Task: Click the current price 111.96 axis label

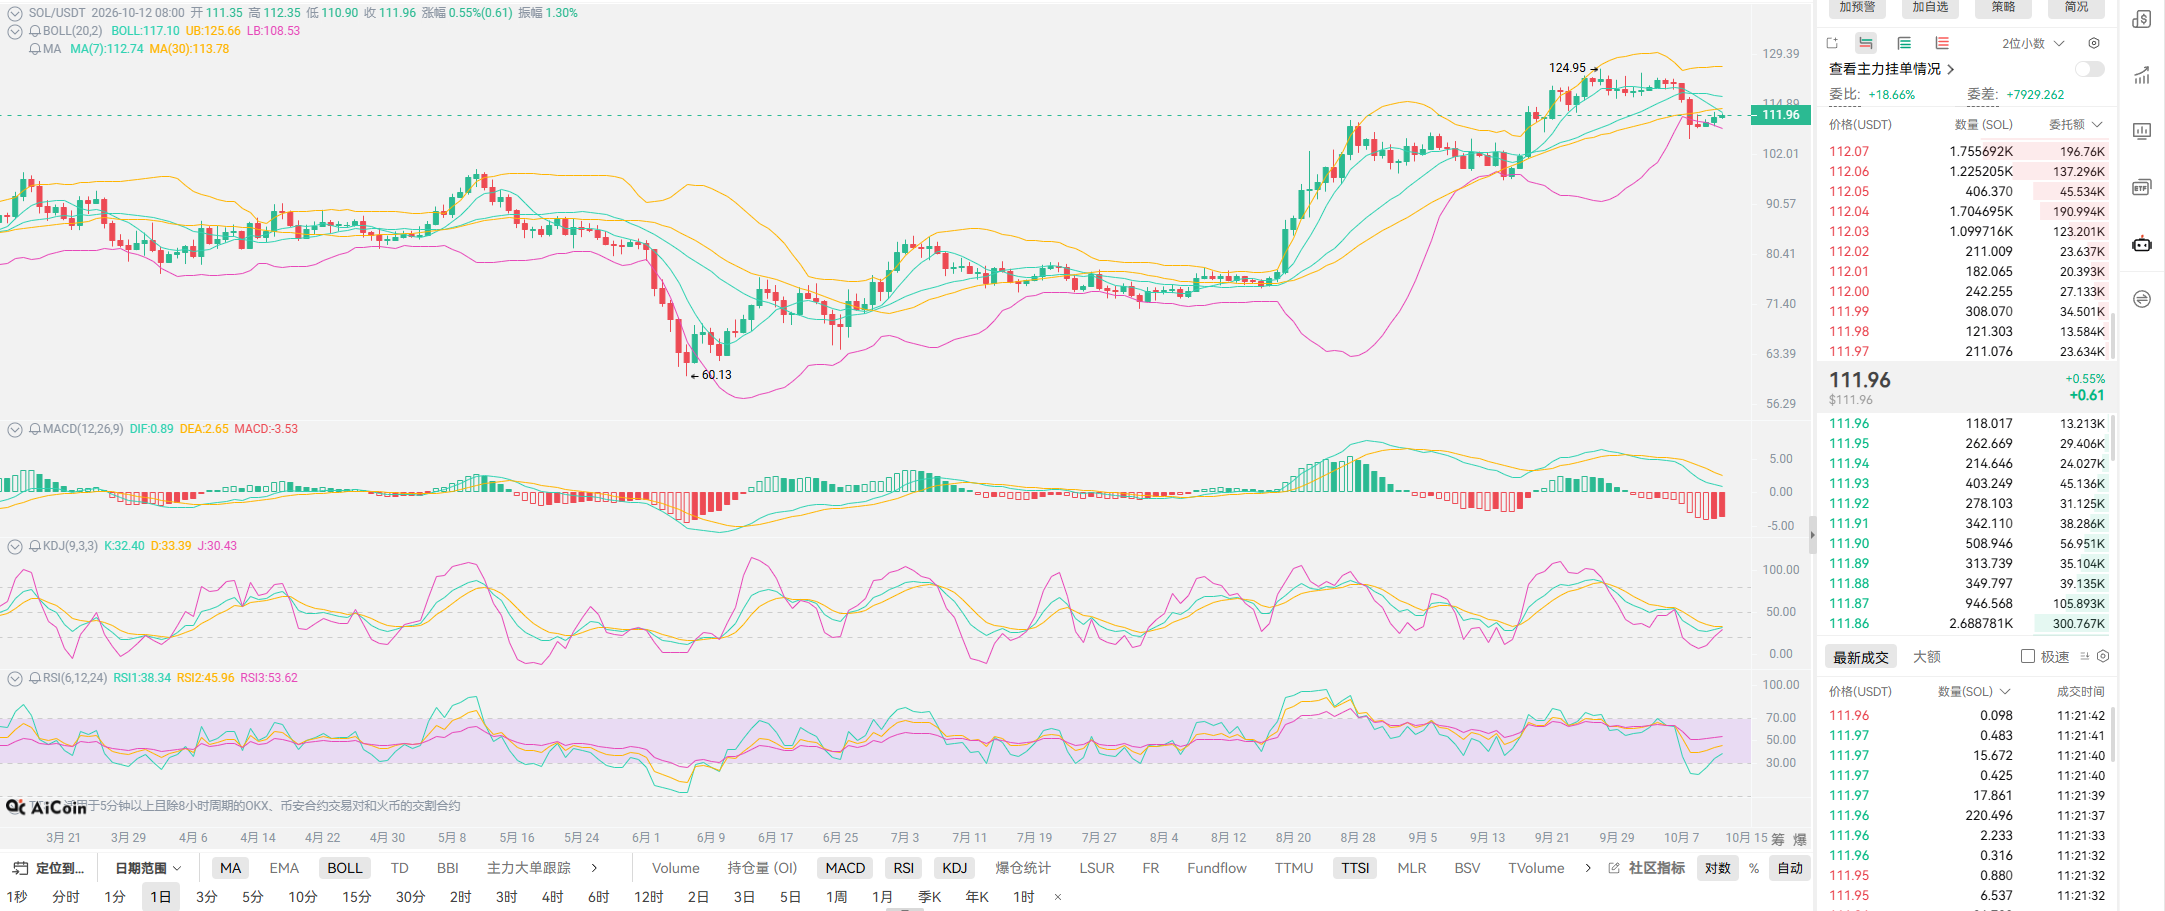Action: [1780, 115]
